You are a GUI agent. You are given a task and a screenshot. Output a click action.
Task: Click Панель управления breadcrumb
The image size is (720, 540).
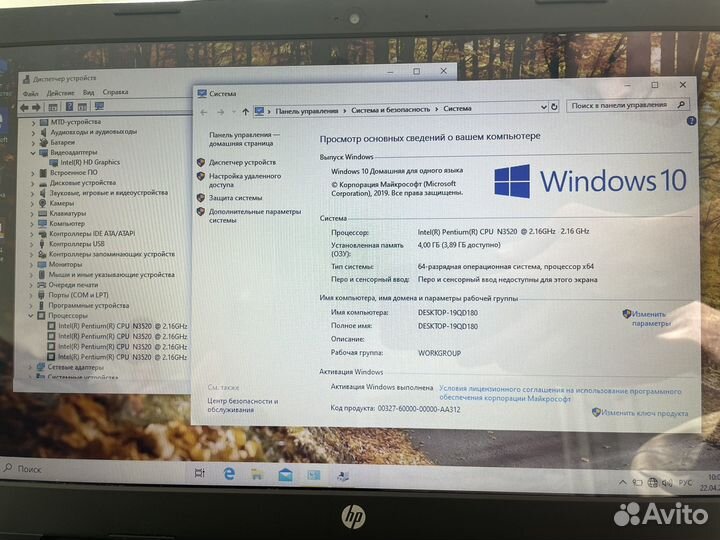pyautogui.click(x=306, y=111)
